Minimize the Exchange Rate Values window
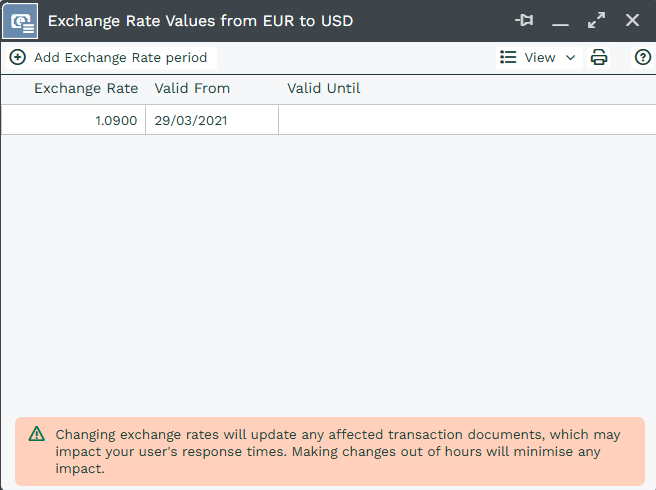This screenshot has width=656, height=490. [x=560, y=21]
